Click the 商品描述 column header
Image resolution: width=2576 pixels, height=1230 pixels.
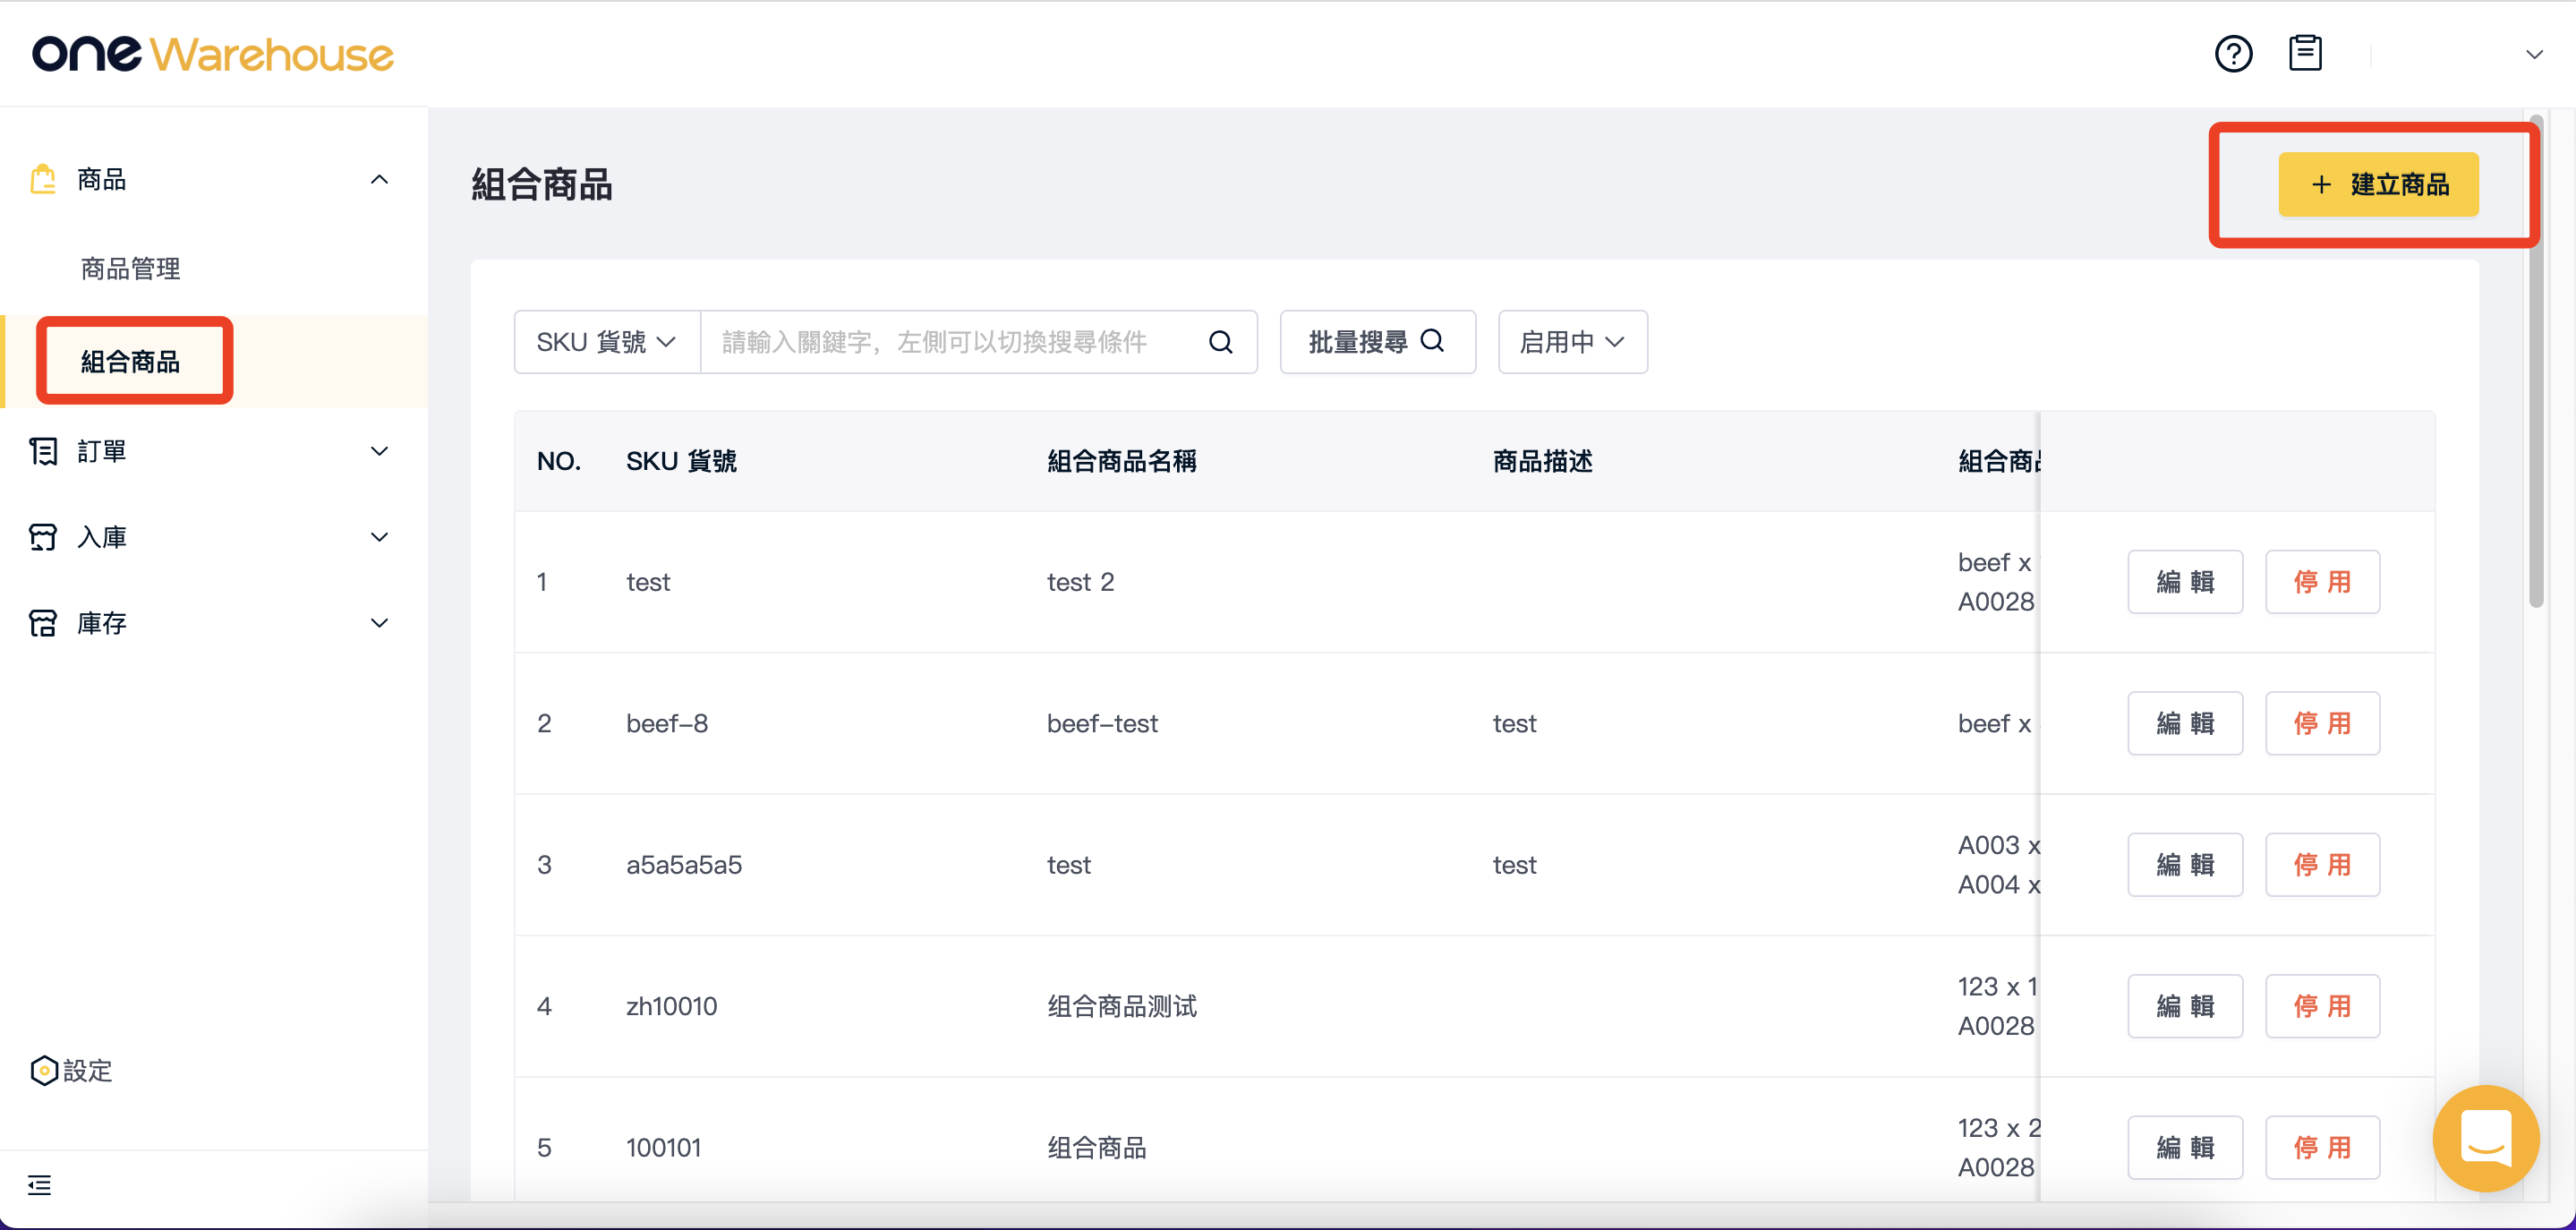(1542, 461)
